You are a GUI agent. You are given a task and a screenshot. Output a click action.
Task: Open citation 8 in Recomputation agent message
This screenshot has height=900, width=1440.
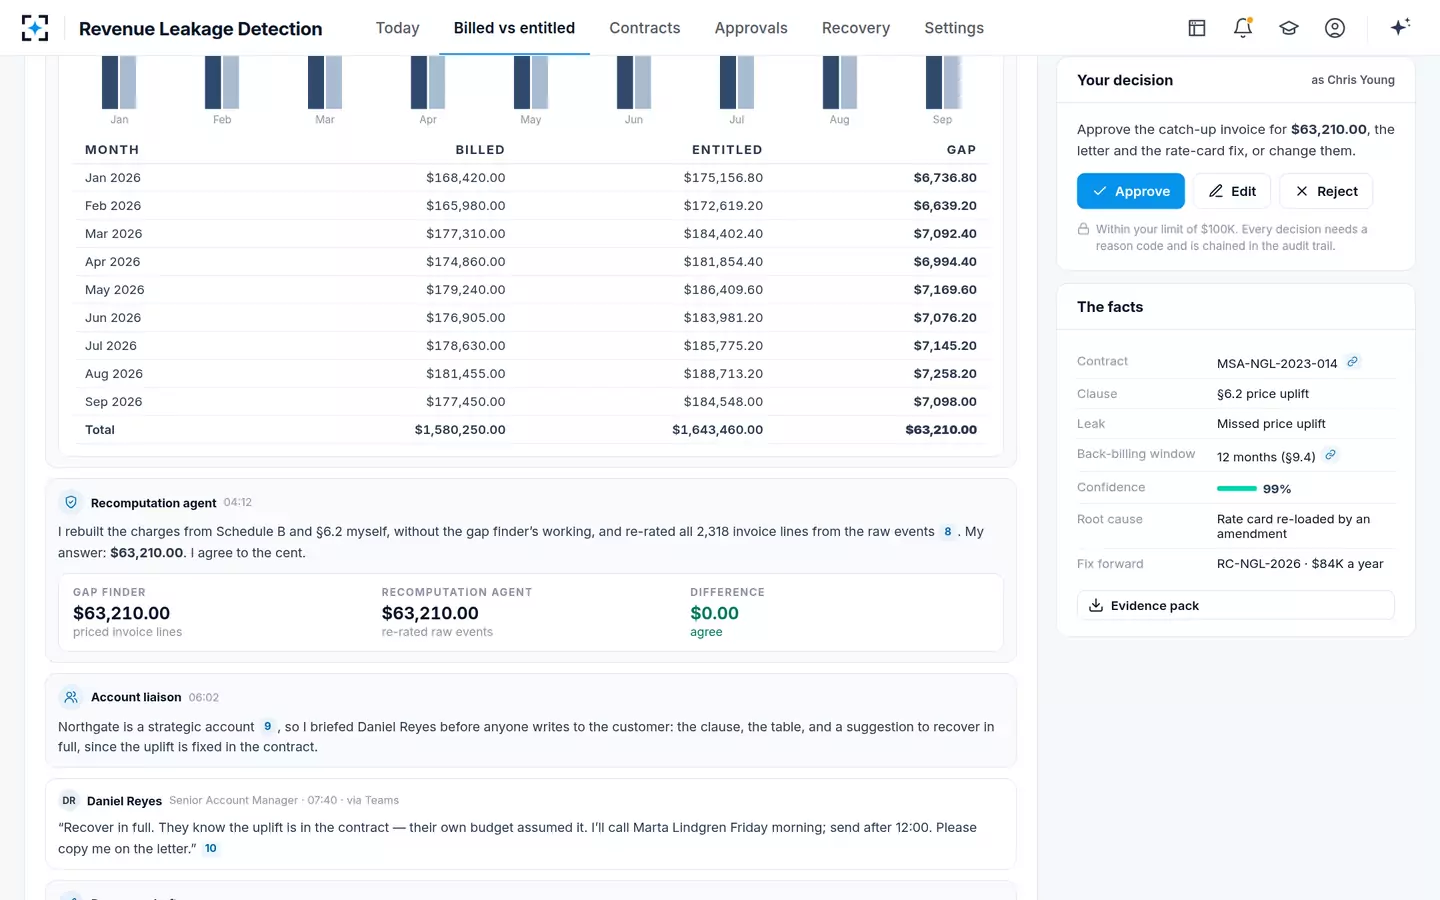tap(948, 531)
